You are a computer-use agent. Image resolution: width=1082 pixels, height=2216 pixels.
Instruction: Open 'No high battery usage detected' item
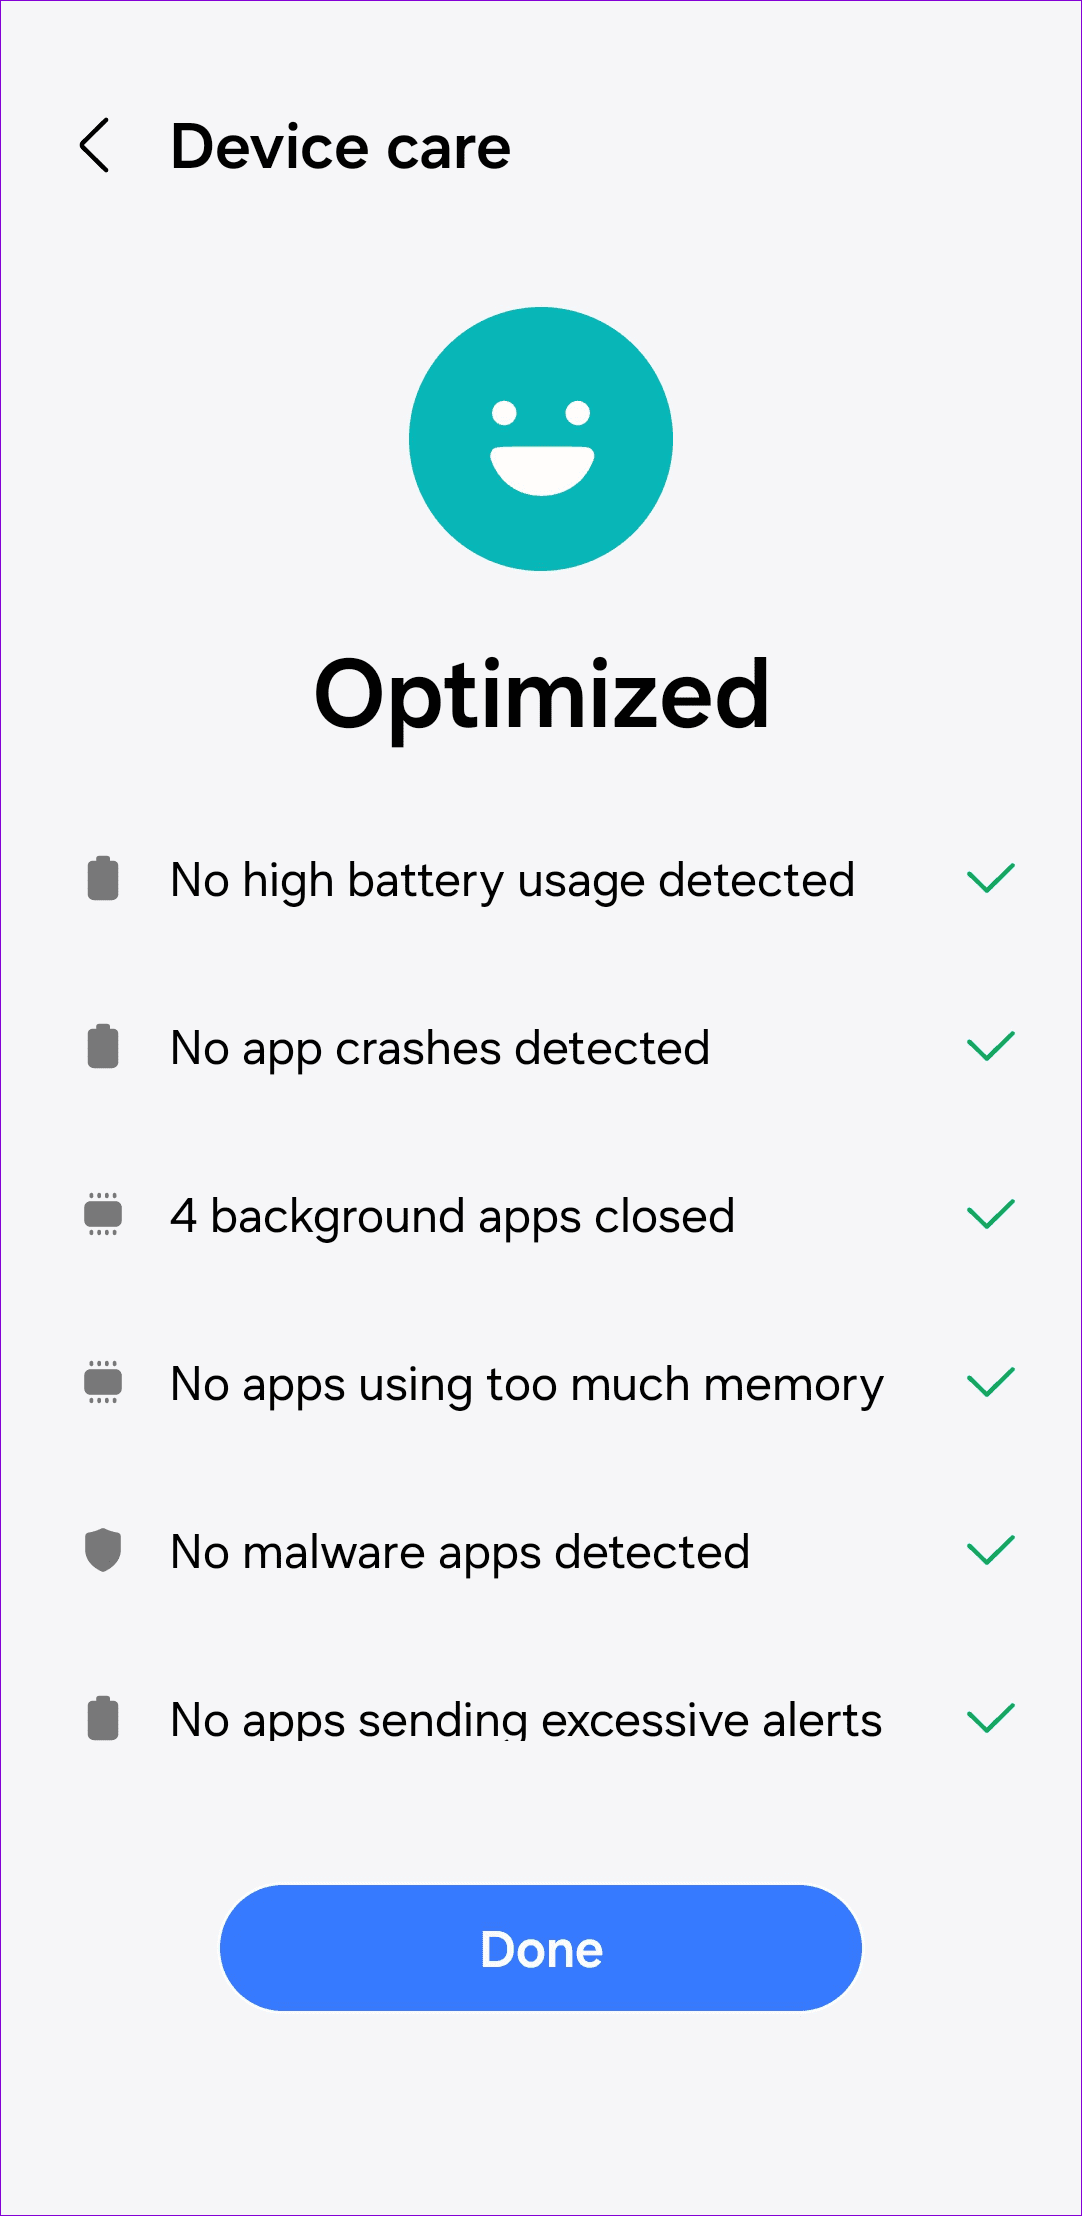tap(541, 880)
